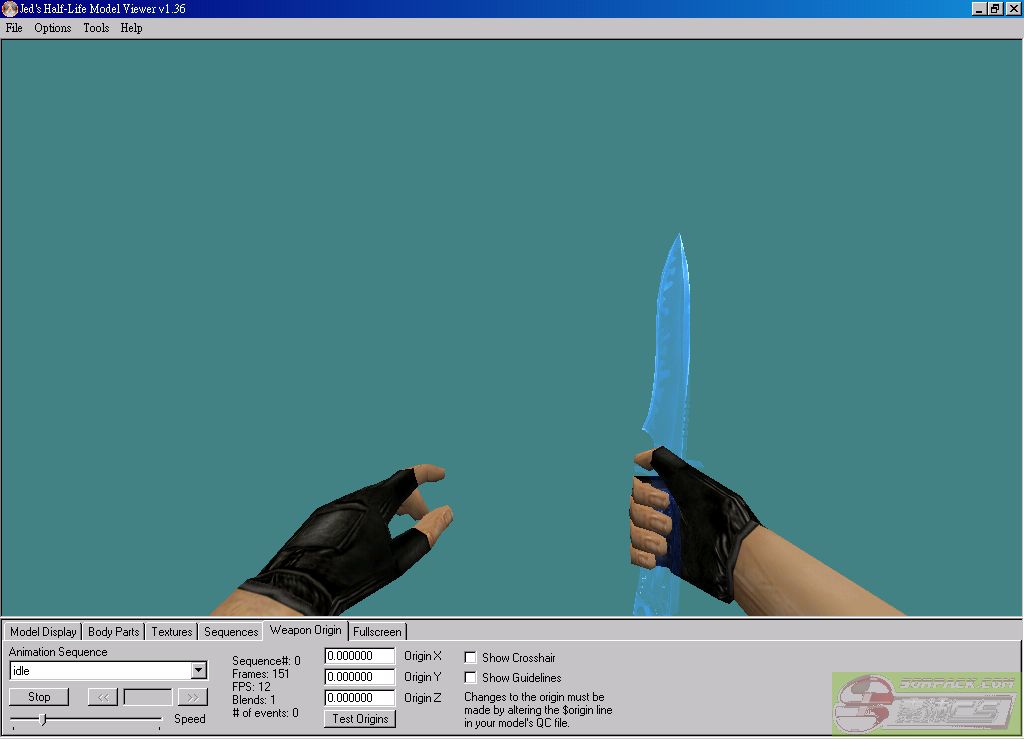Screen dimensions: 1024x739
Task: Switch to the Model Display tab
Action: click(x=43, y=632)
